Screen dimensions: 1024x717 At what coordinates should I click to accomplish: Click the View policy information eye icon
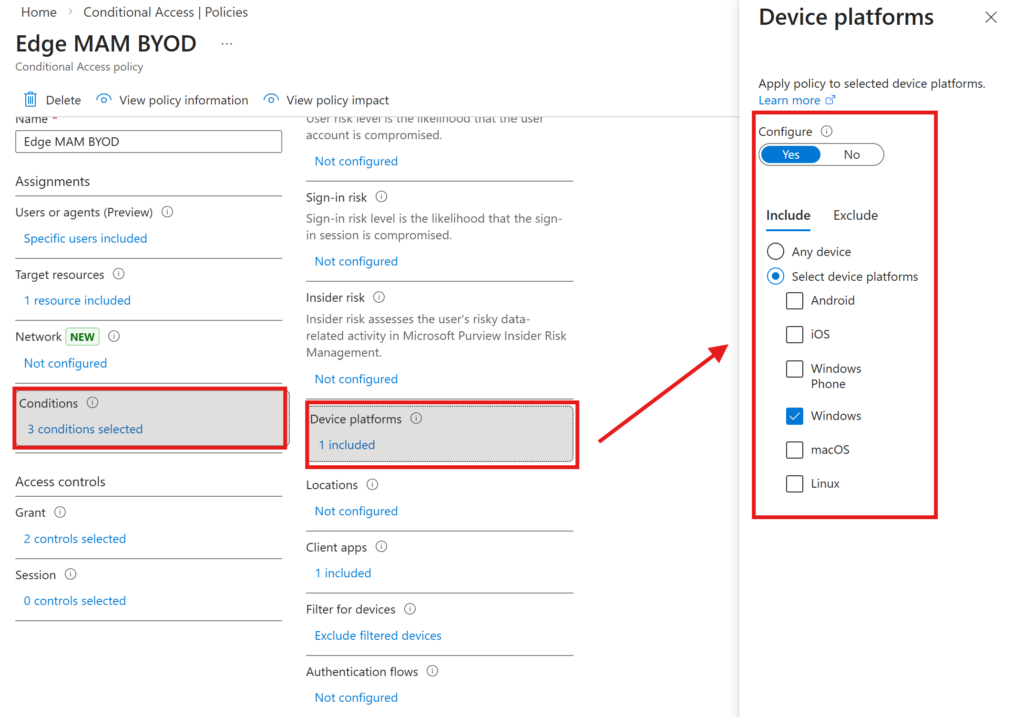pyautogui.click(x=104, y=100)
